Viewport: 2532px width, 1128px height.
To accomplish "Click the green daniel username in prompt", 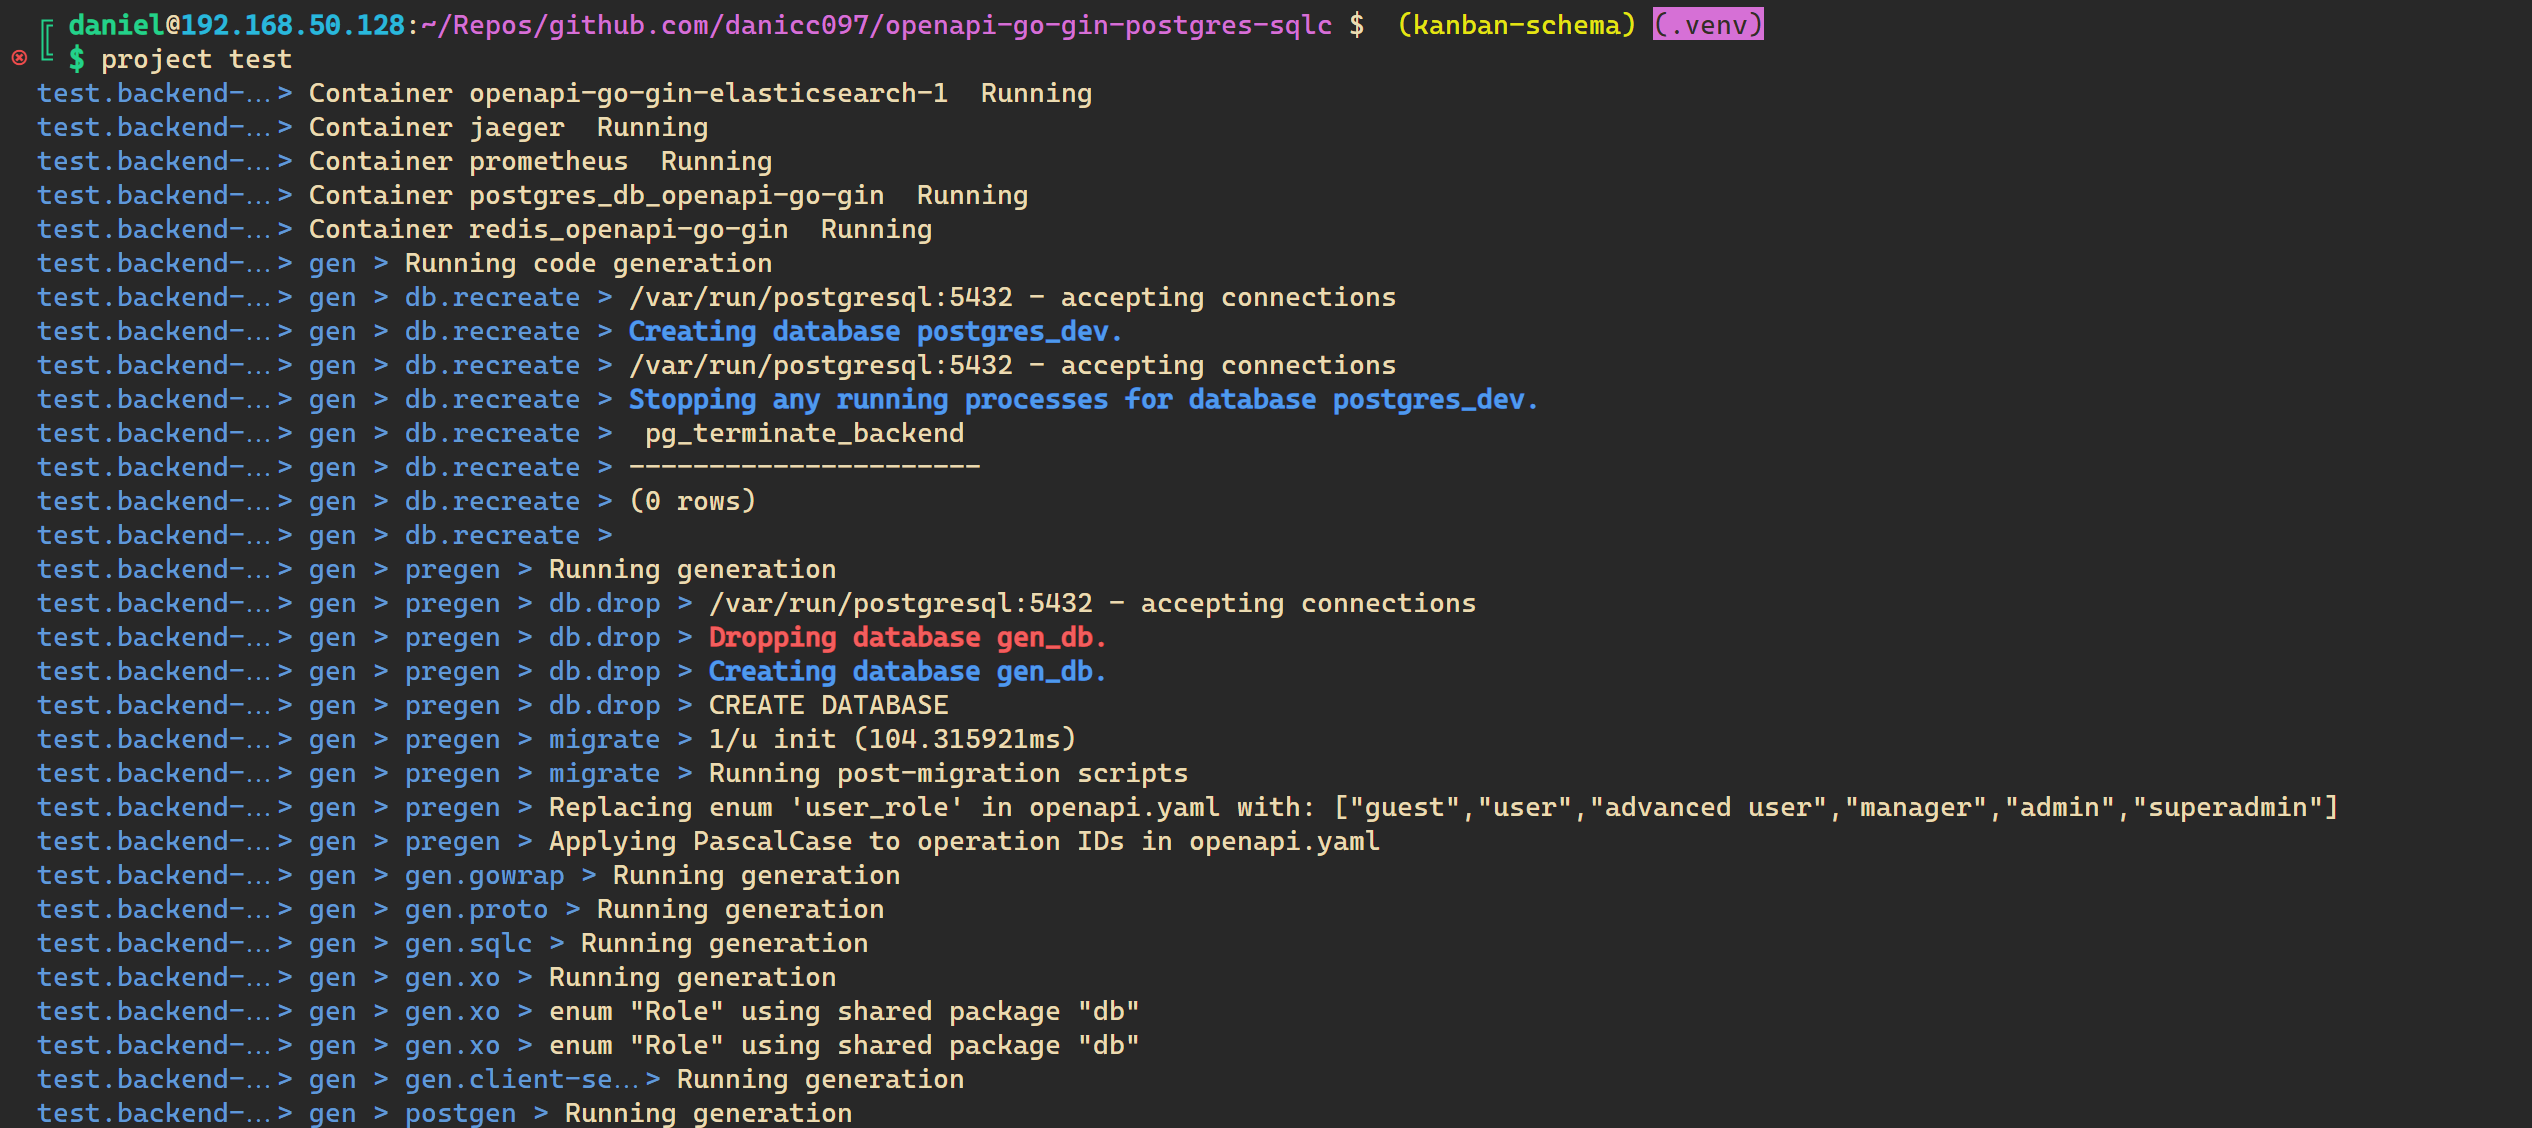I will click(116, 24).
